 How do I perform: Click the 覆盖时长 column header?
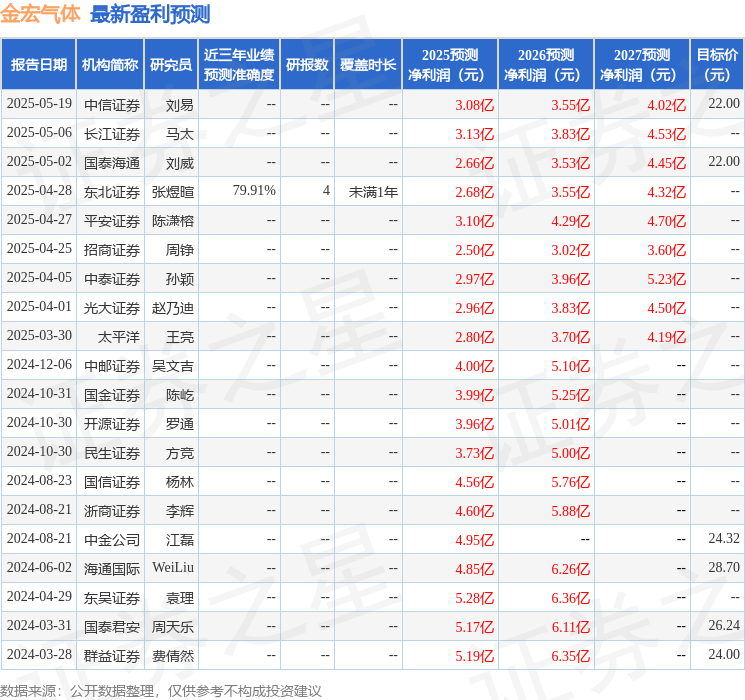tap(368, 65)
